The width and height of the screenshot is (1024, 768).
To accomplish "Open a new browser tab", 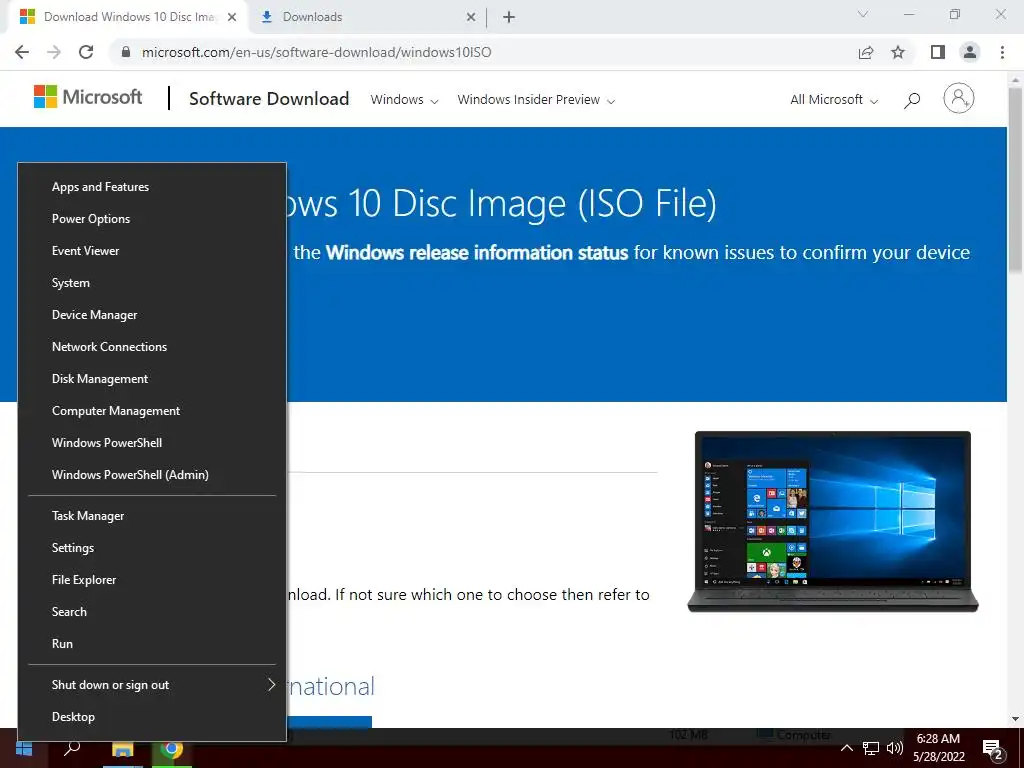I will coord(509,17).
